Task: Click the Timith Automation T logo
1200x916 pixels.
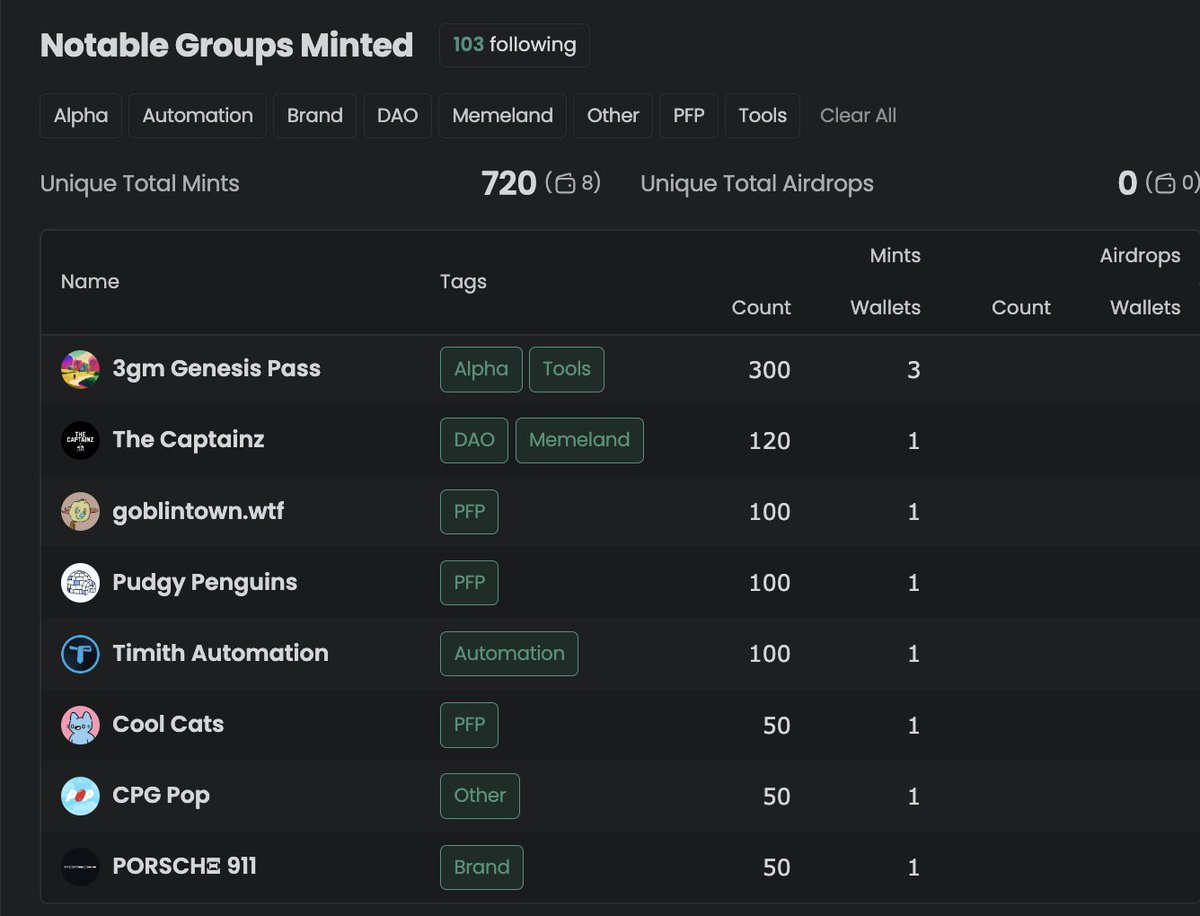Action: (80, 654)
